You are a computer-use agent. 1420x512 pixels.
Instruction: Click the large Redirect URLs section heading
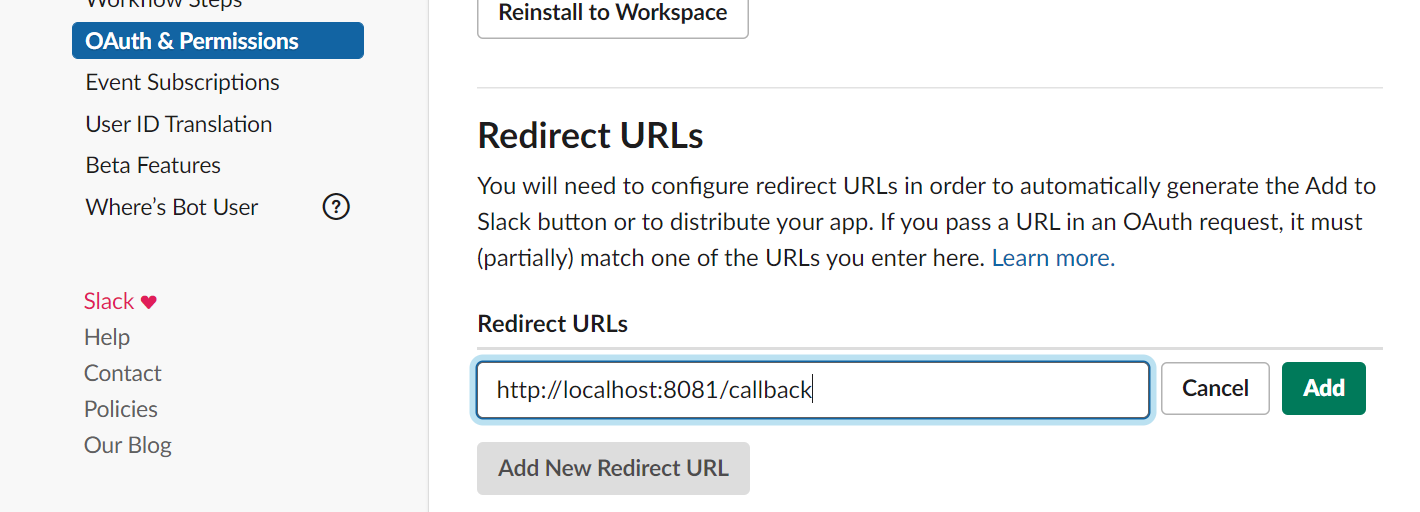(x=590, y=136)
